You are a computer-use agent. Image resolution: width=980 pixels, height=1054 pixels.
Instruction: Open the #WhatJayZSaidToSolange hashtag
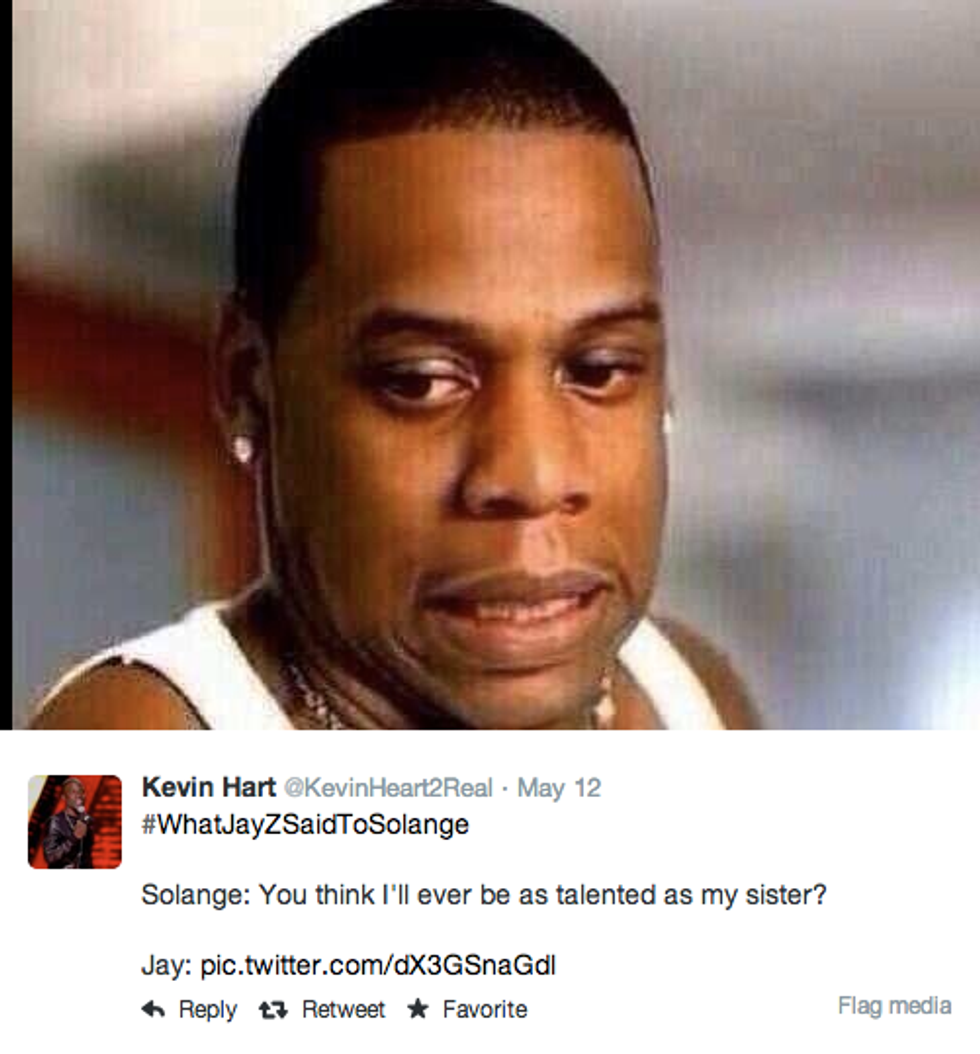305,825
